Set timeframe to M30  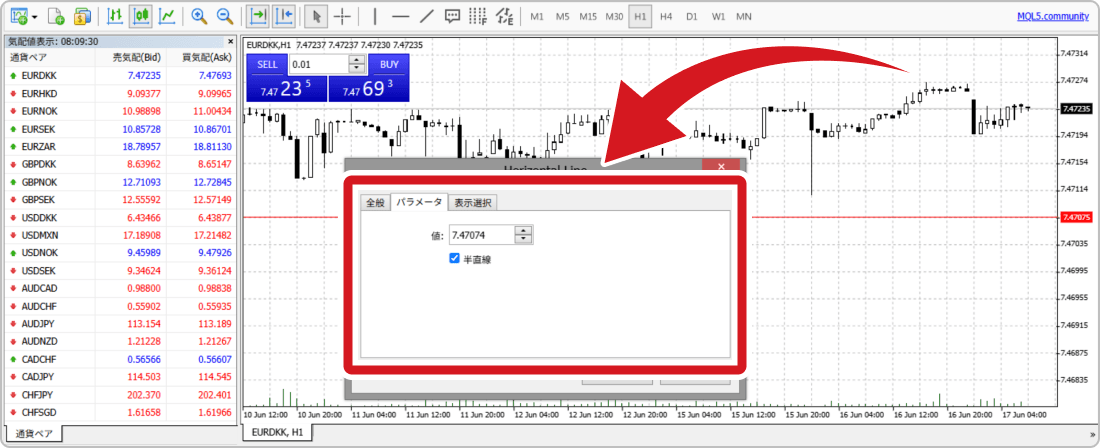(x=614, y=15)
